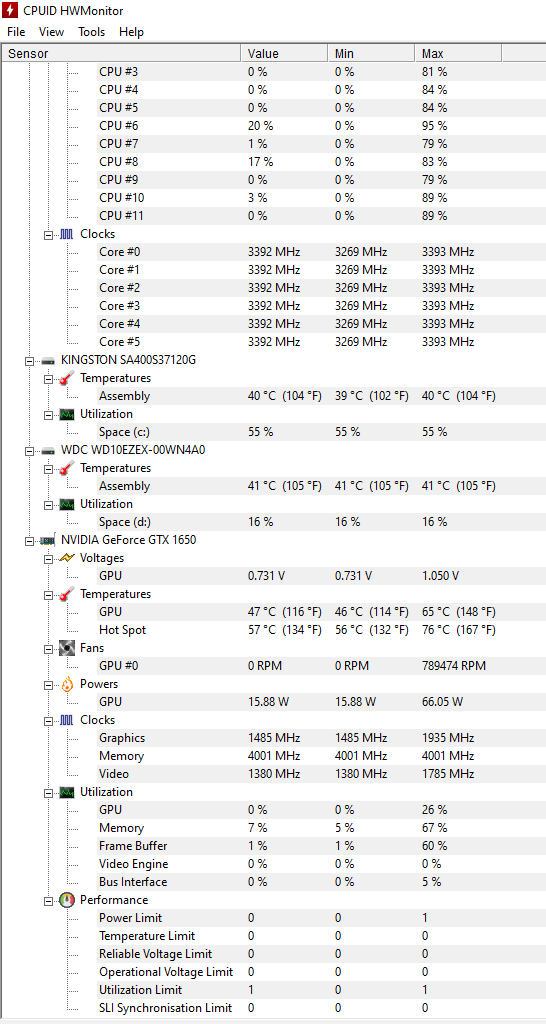Click the GPU Temperatures thermometer icon
This screenshot has height=1024, width=546.
click(67, 594)
